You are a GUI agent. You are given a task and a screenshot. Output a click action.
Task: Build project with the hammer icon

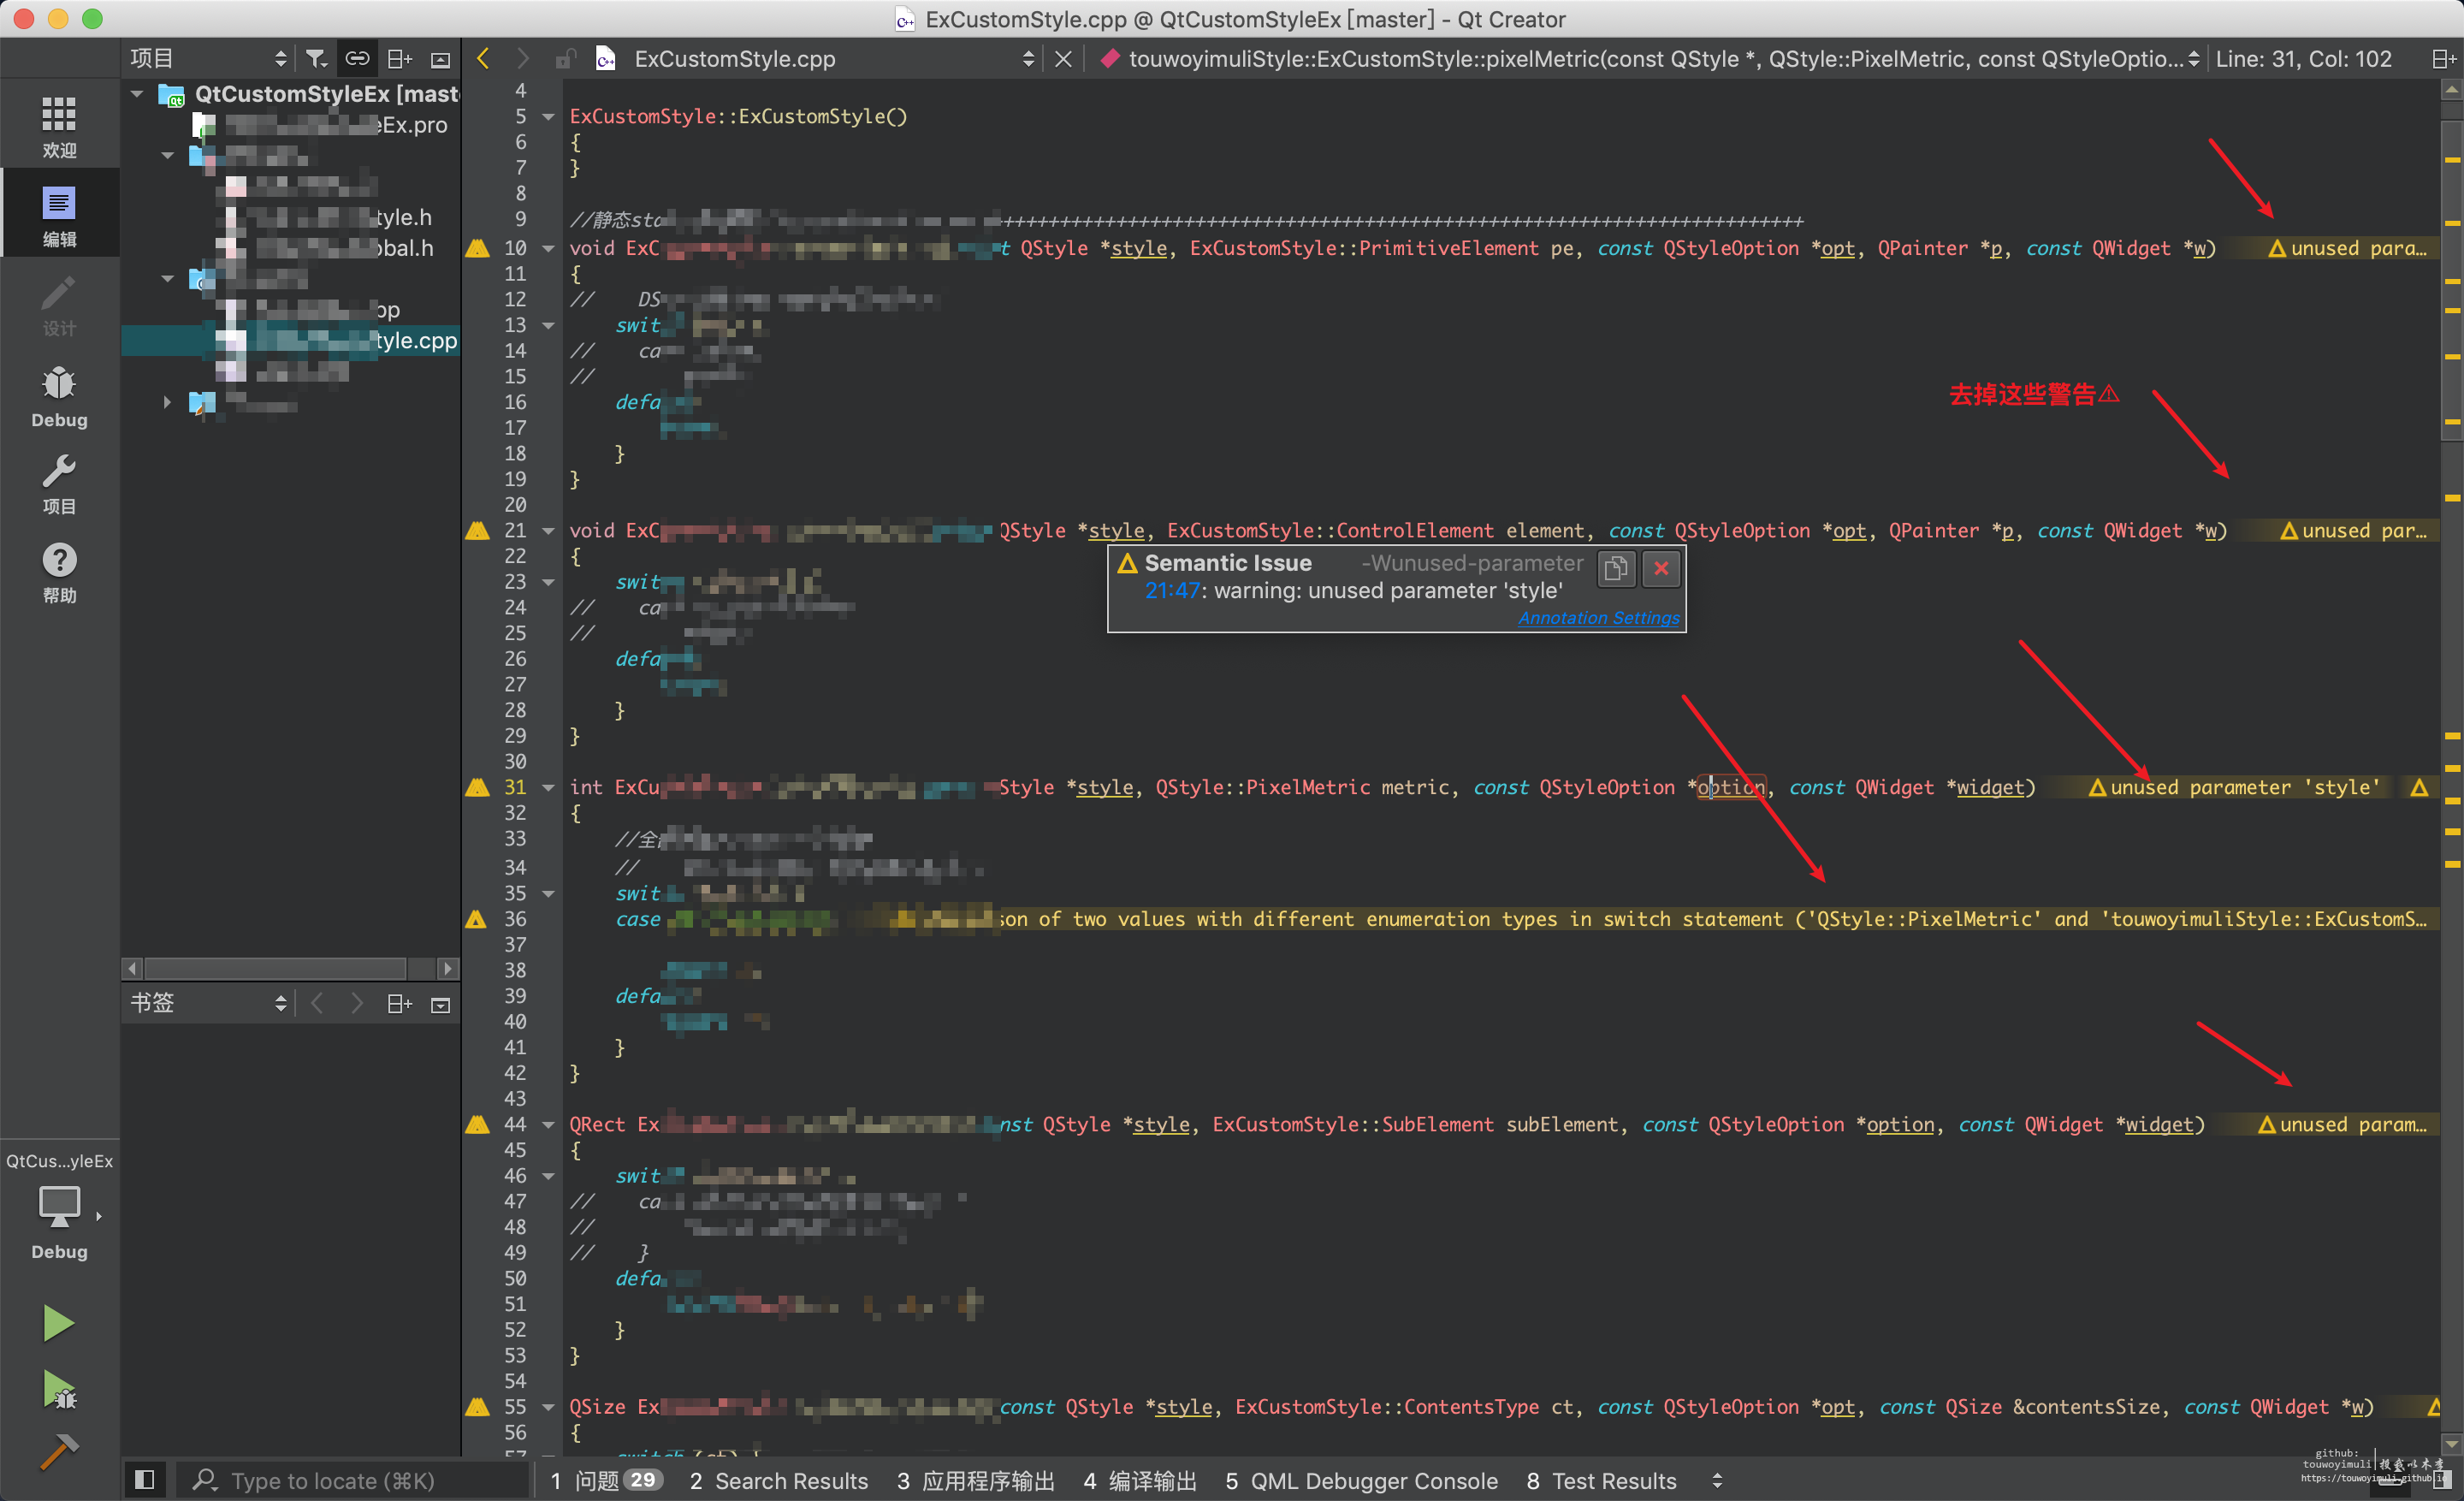(58, 1451)
